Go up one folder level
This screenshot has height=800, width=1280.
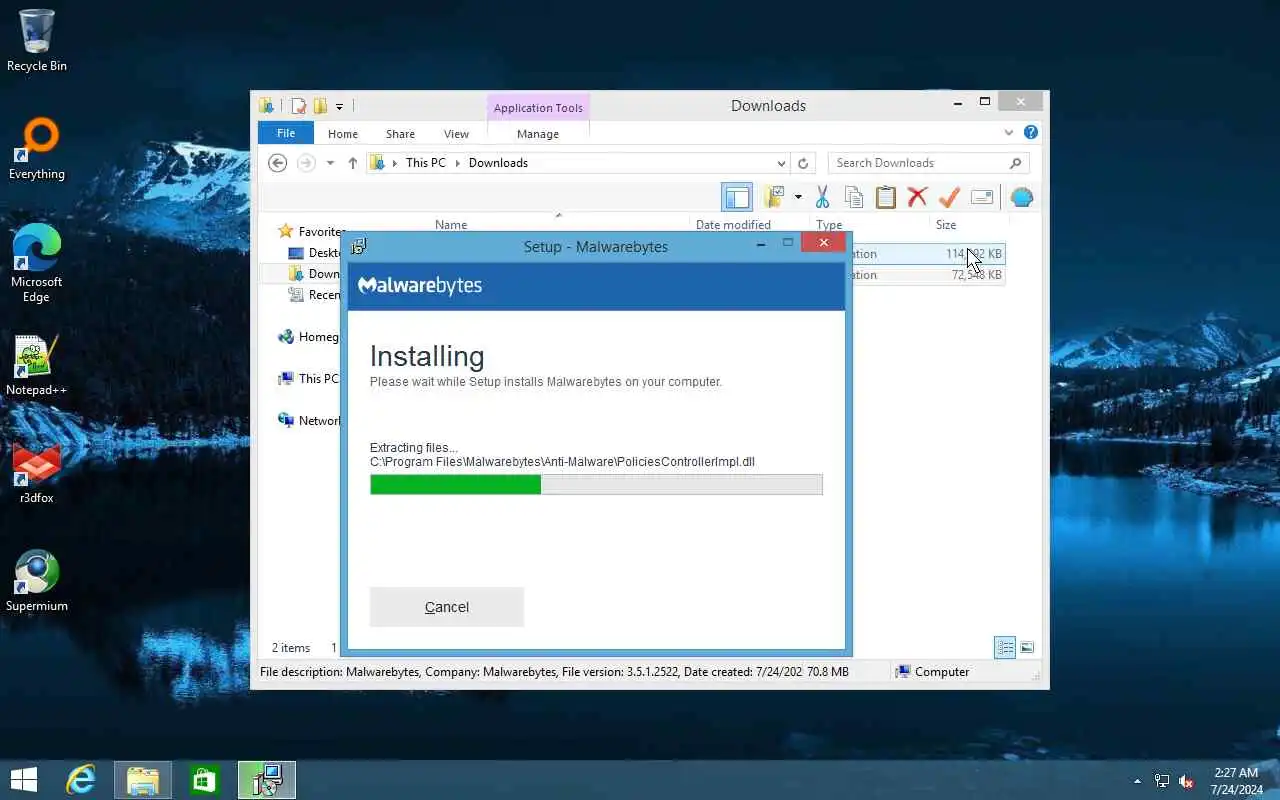(352, 163)
